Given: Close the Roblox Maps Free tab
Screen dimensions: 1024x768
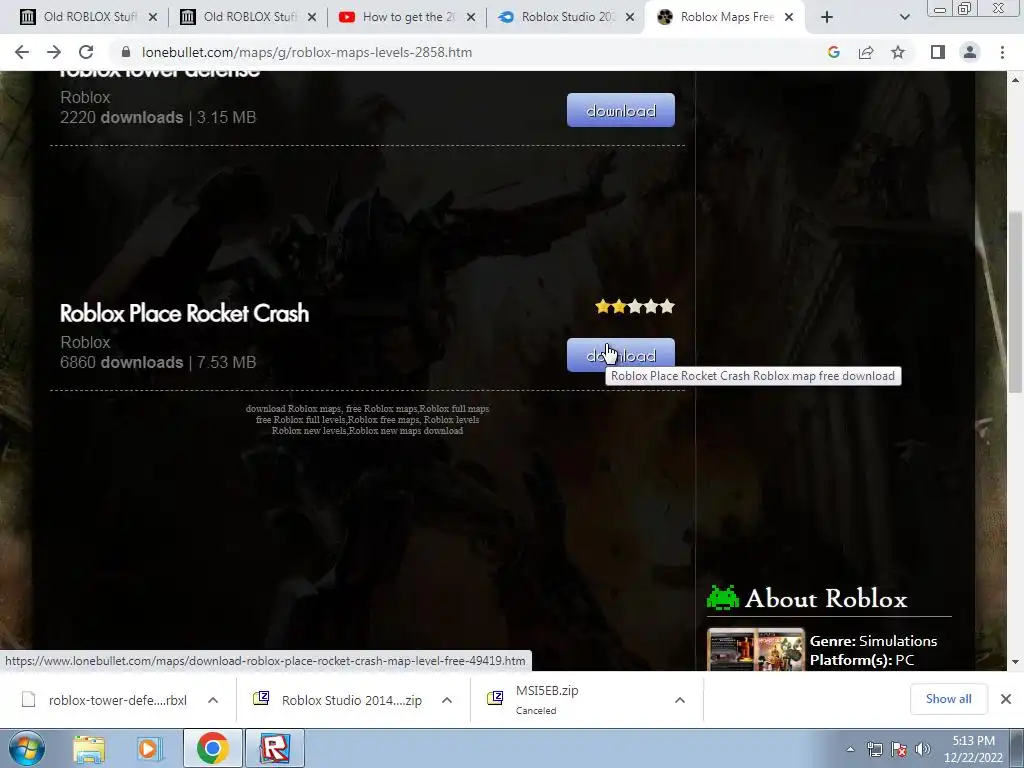Looking at the screenshot, I should pyautogui.click(x=789, y=17).
